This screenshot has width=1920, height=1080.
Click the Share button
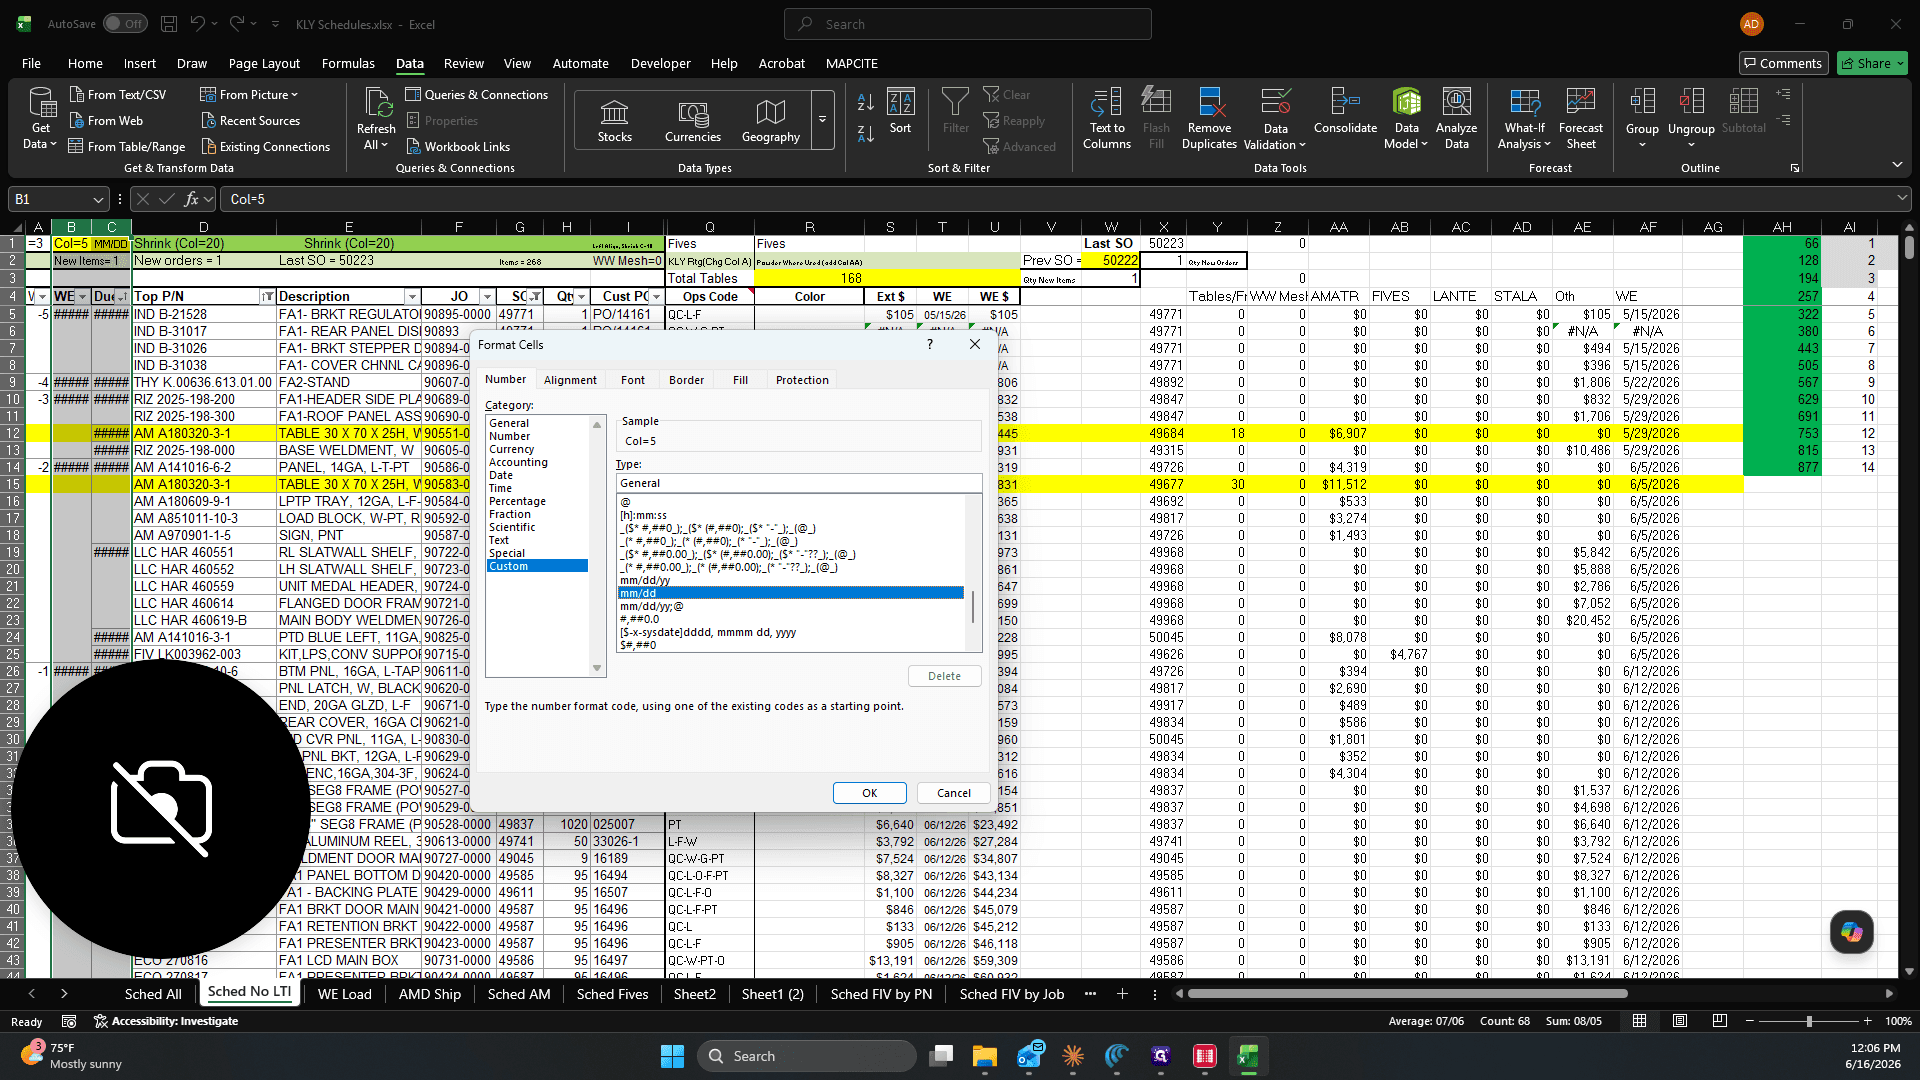[1873, 63]
